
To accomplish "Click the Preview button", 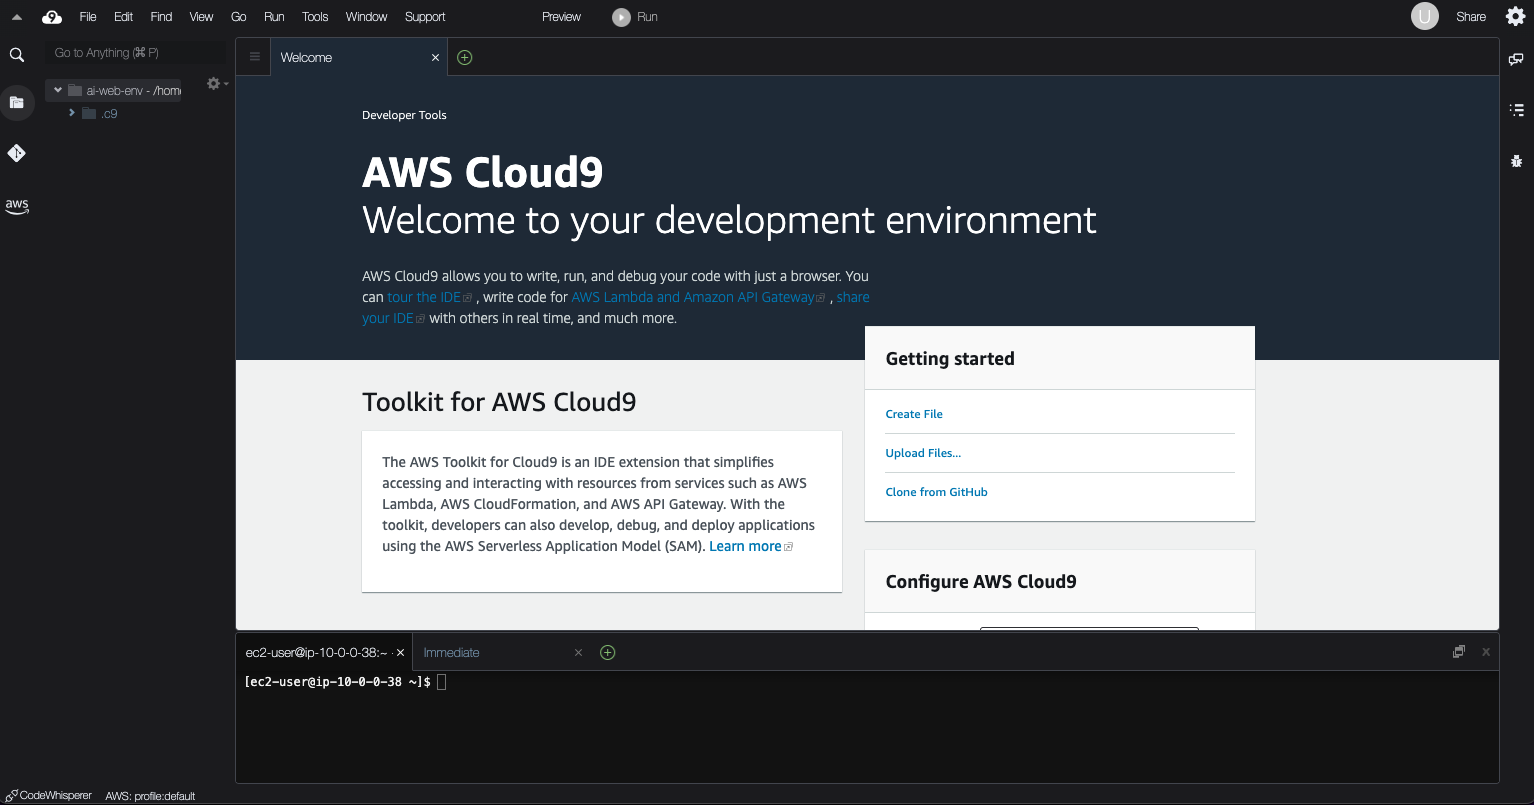I will pyautogui.click(x=561, y=17).
